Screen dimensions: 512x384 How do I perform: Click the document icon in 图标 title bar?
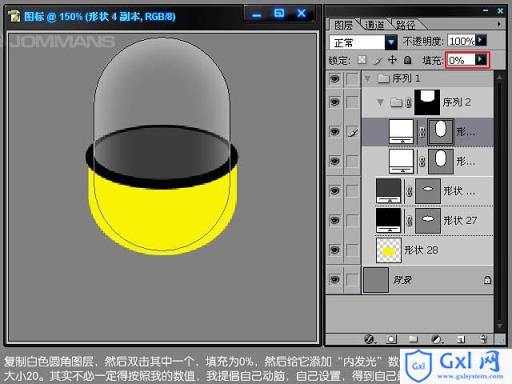click(x=14, y=15)
